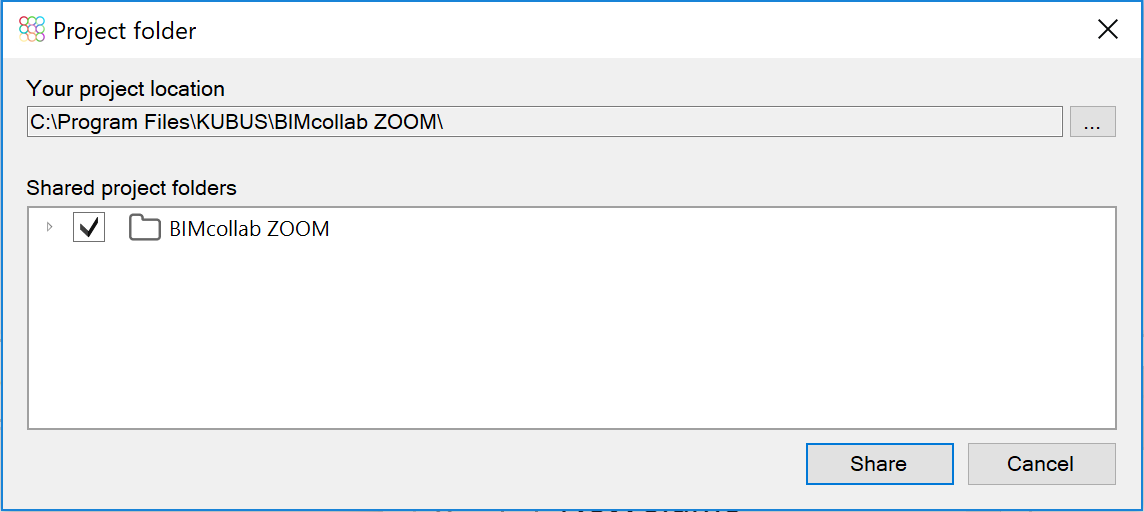The height and width of the screenshot is (512, 1144).
Task: Click the "Shared project folders" label
Action: click(x=131, y=188)
